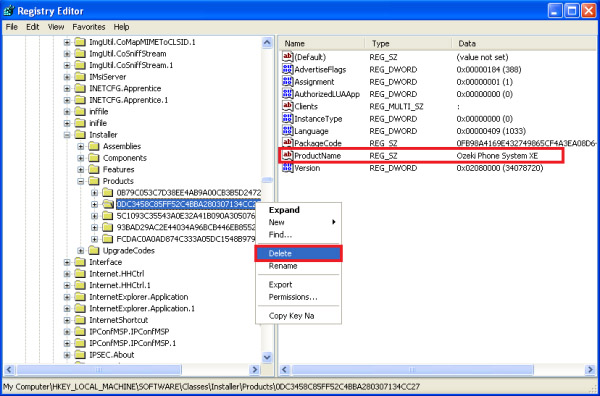Open the Edit menu

(33, 27)
